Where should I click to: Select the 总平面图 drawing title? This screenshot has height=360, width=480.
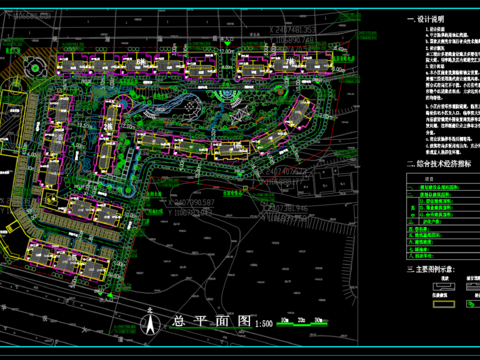click(x=212, y=321)
